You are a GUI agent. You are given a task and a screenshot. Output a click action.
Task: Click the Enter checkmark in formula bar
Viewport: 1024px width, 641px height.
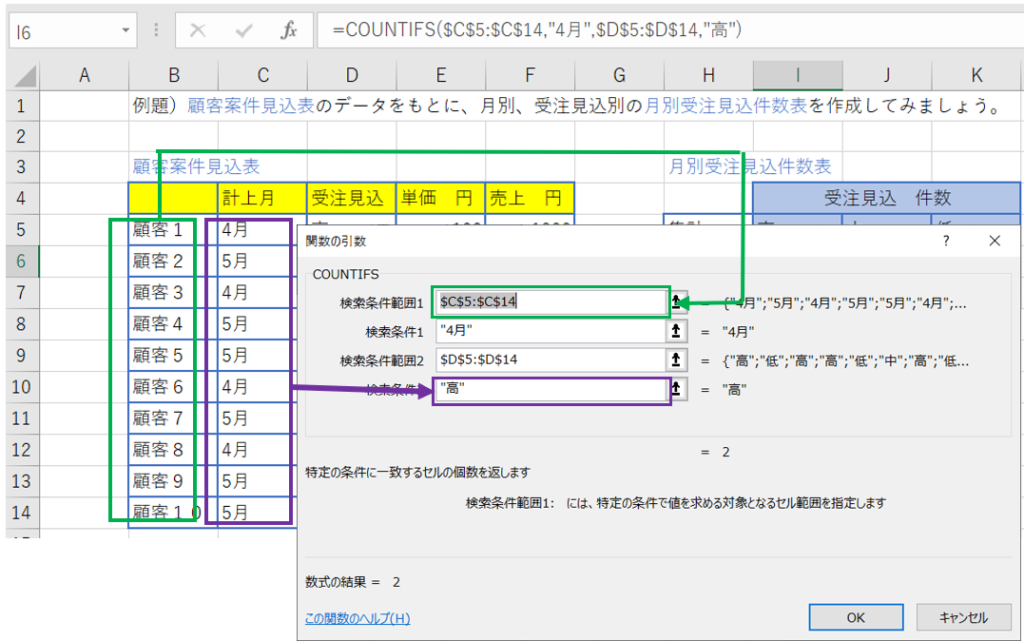click(x=243, y=31)
